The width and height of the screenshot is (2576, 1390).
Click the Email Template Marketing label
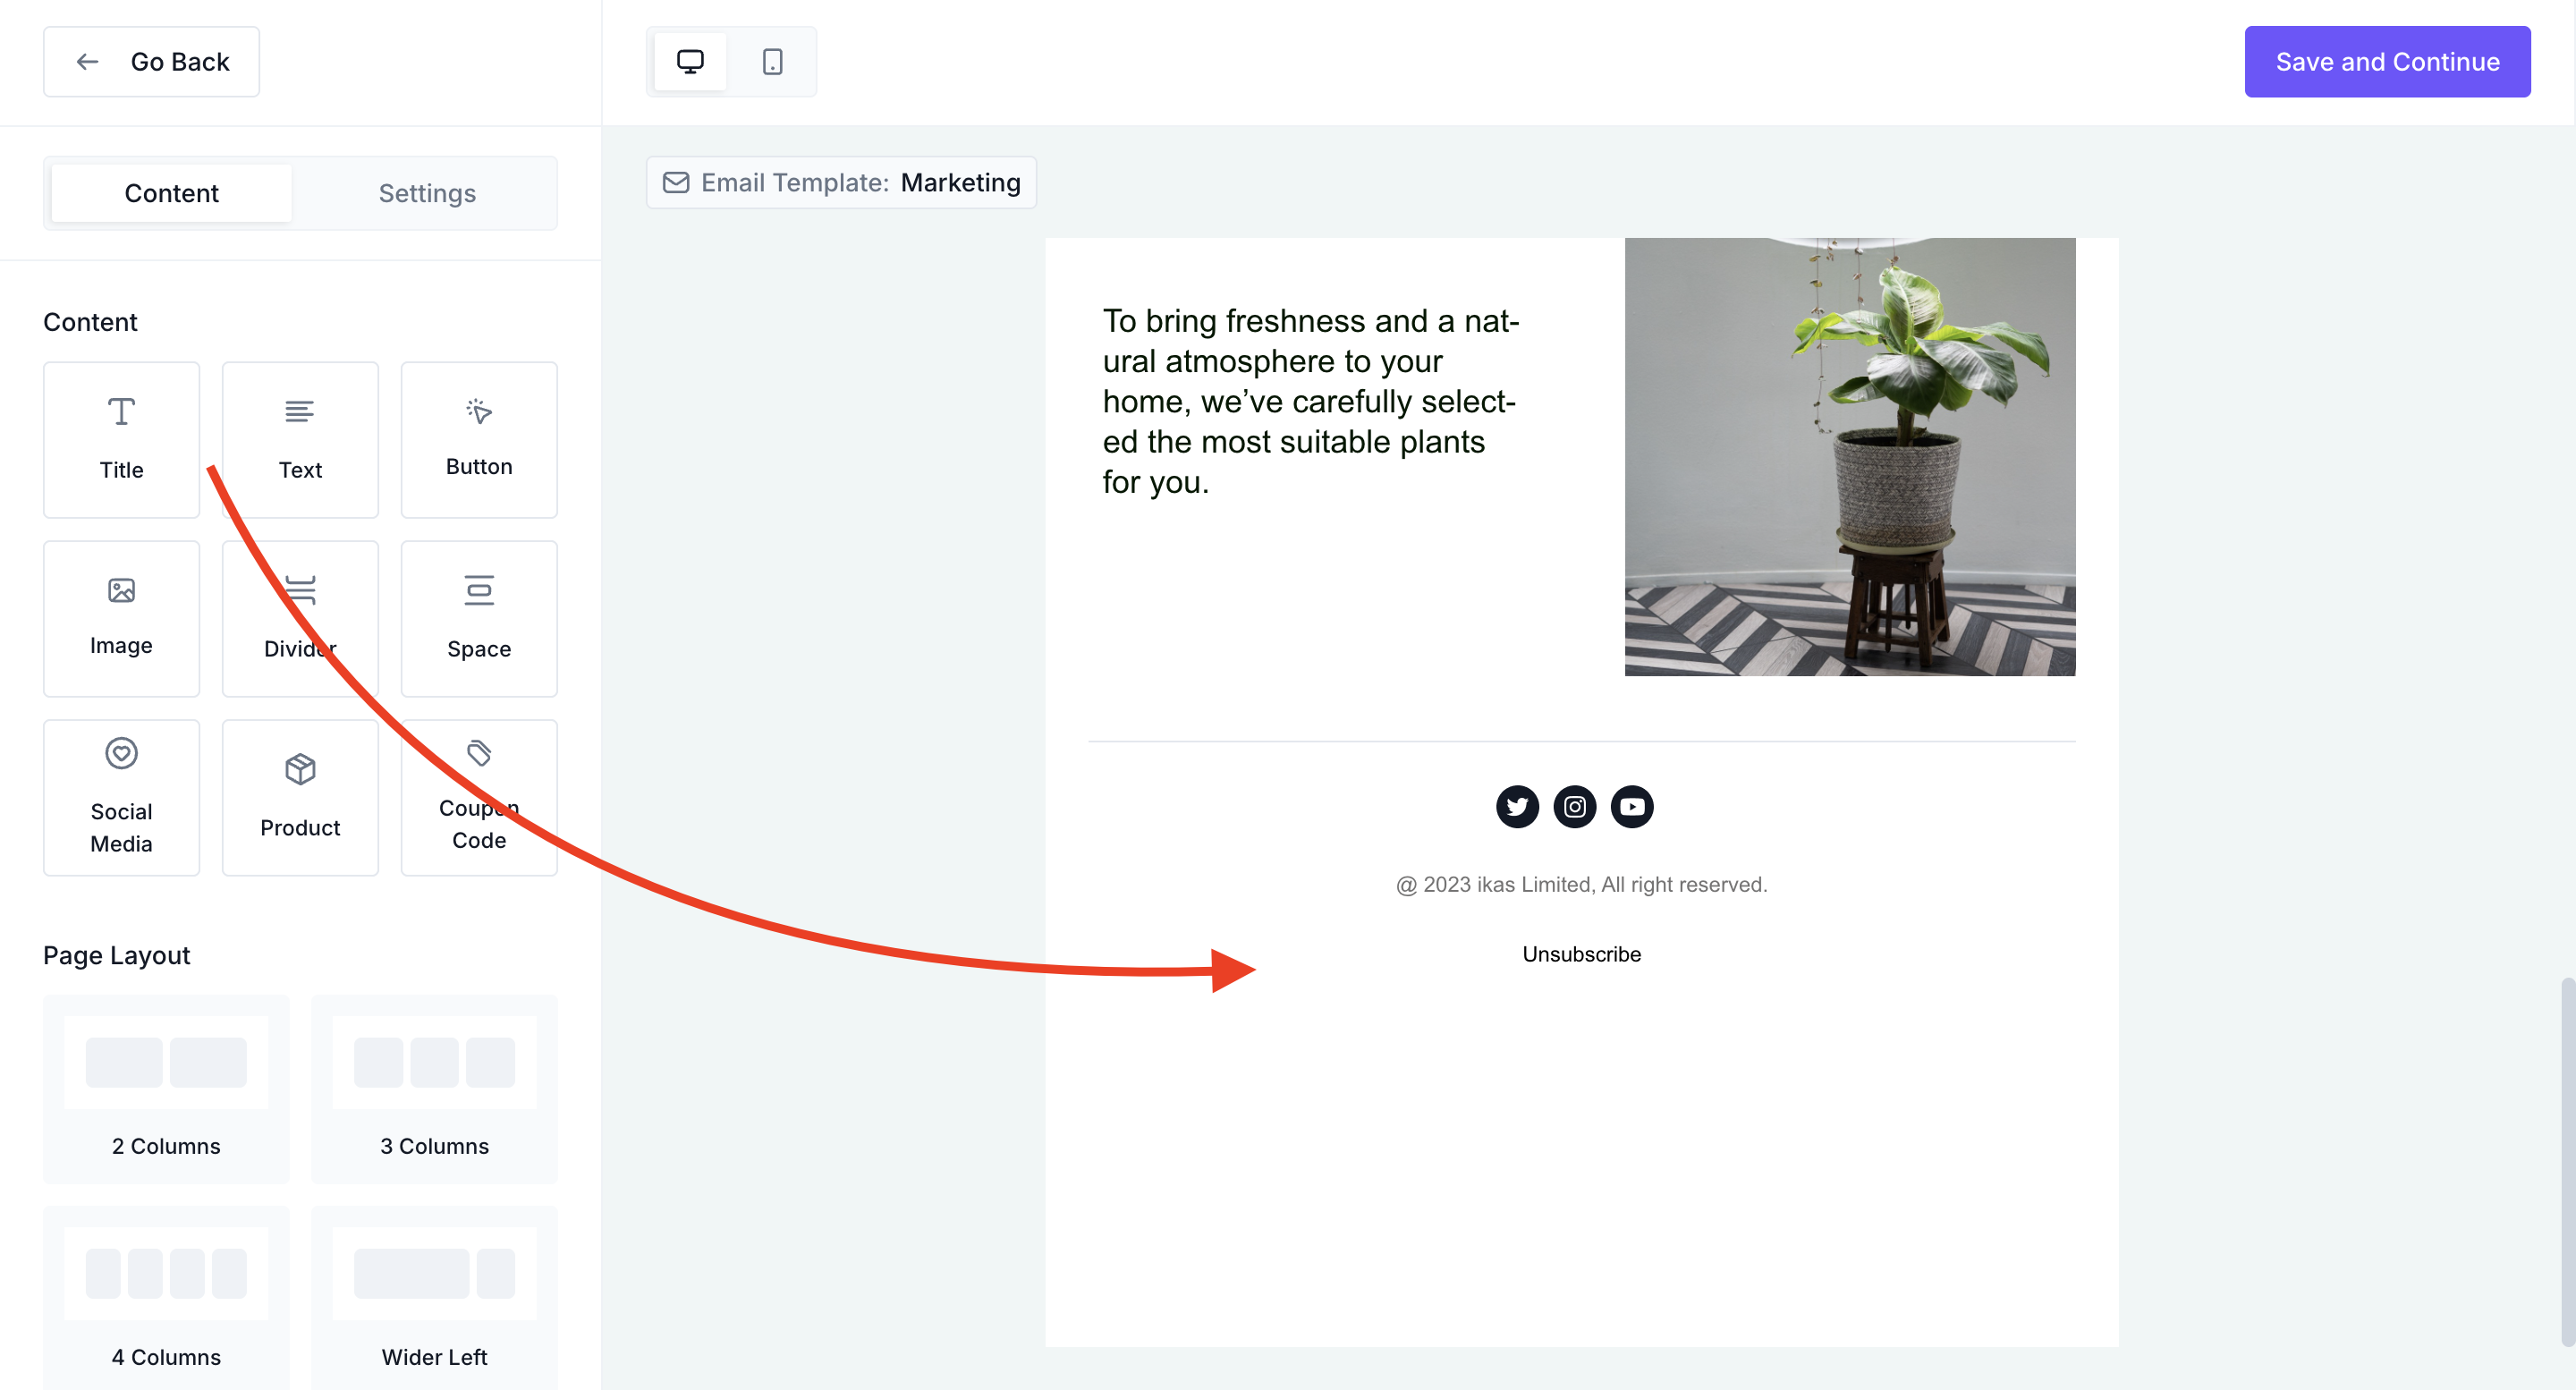pyautogui.click(x=841, y=182)
